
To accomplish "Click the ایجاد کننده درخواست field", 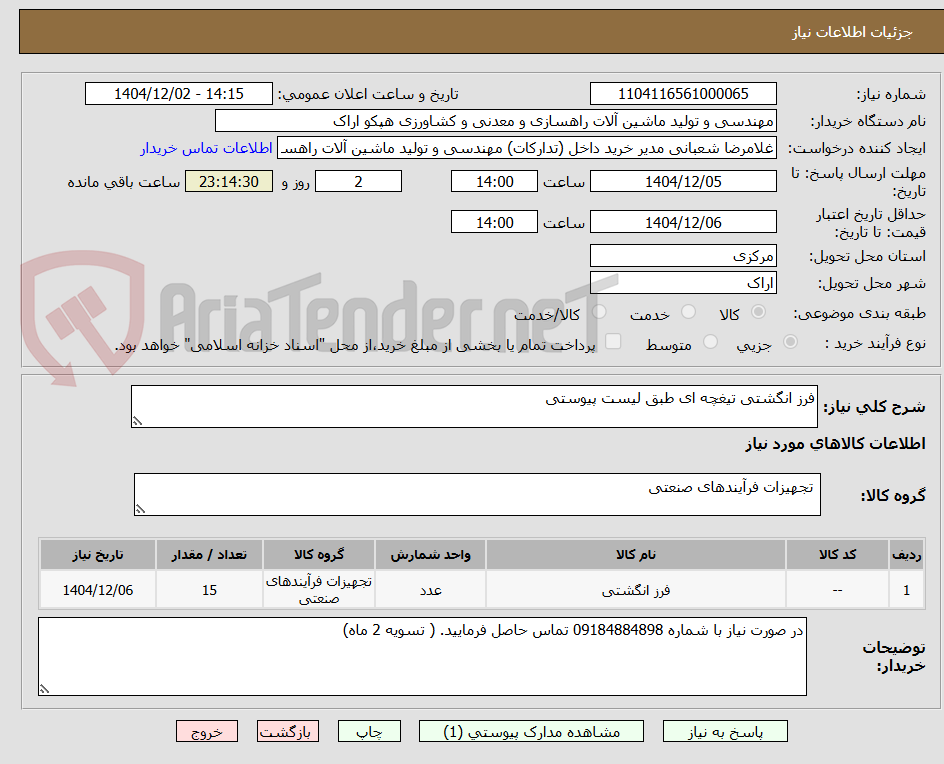I will pyautogui.click(x=527, y=148).
